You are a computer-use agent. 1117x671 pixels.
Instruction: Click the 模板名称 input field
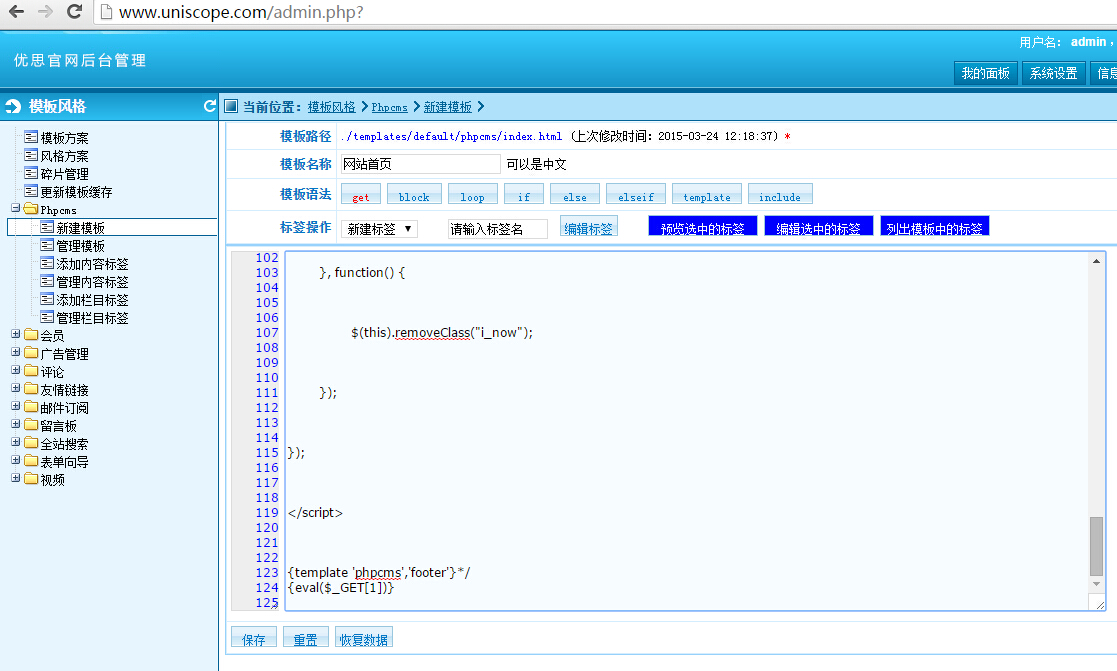point(420,164)
